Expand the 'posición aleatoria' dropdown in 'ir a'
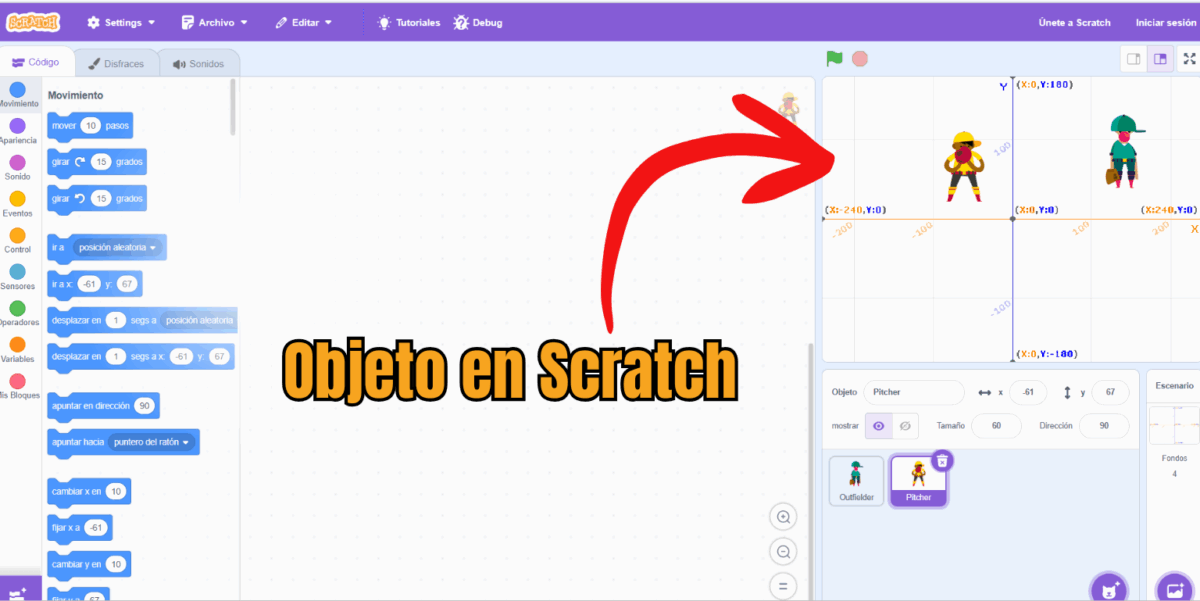The width and height of the screenshot is (1200, 601). [118, 247]
